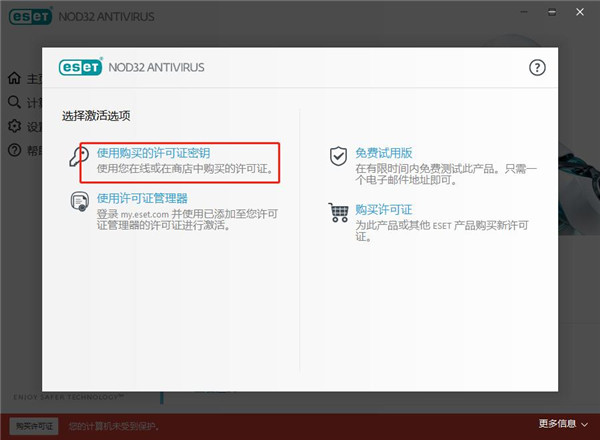Click ESET logo in main window title bar
The width and height of the screenshot is (600, 440).
(x=30, y=16)
